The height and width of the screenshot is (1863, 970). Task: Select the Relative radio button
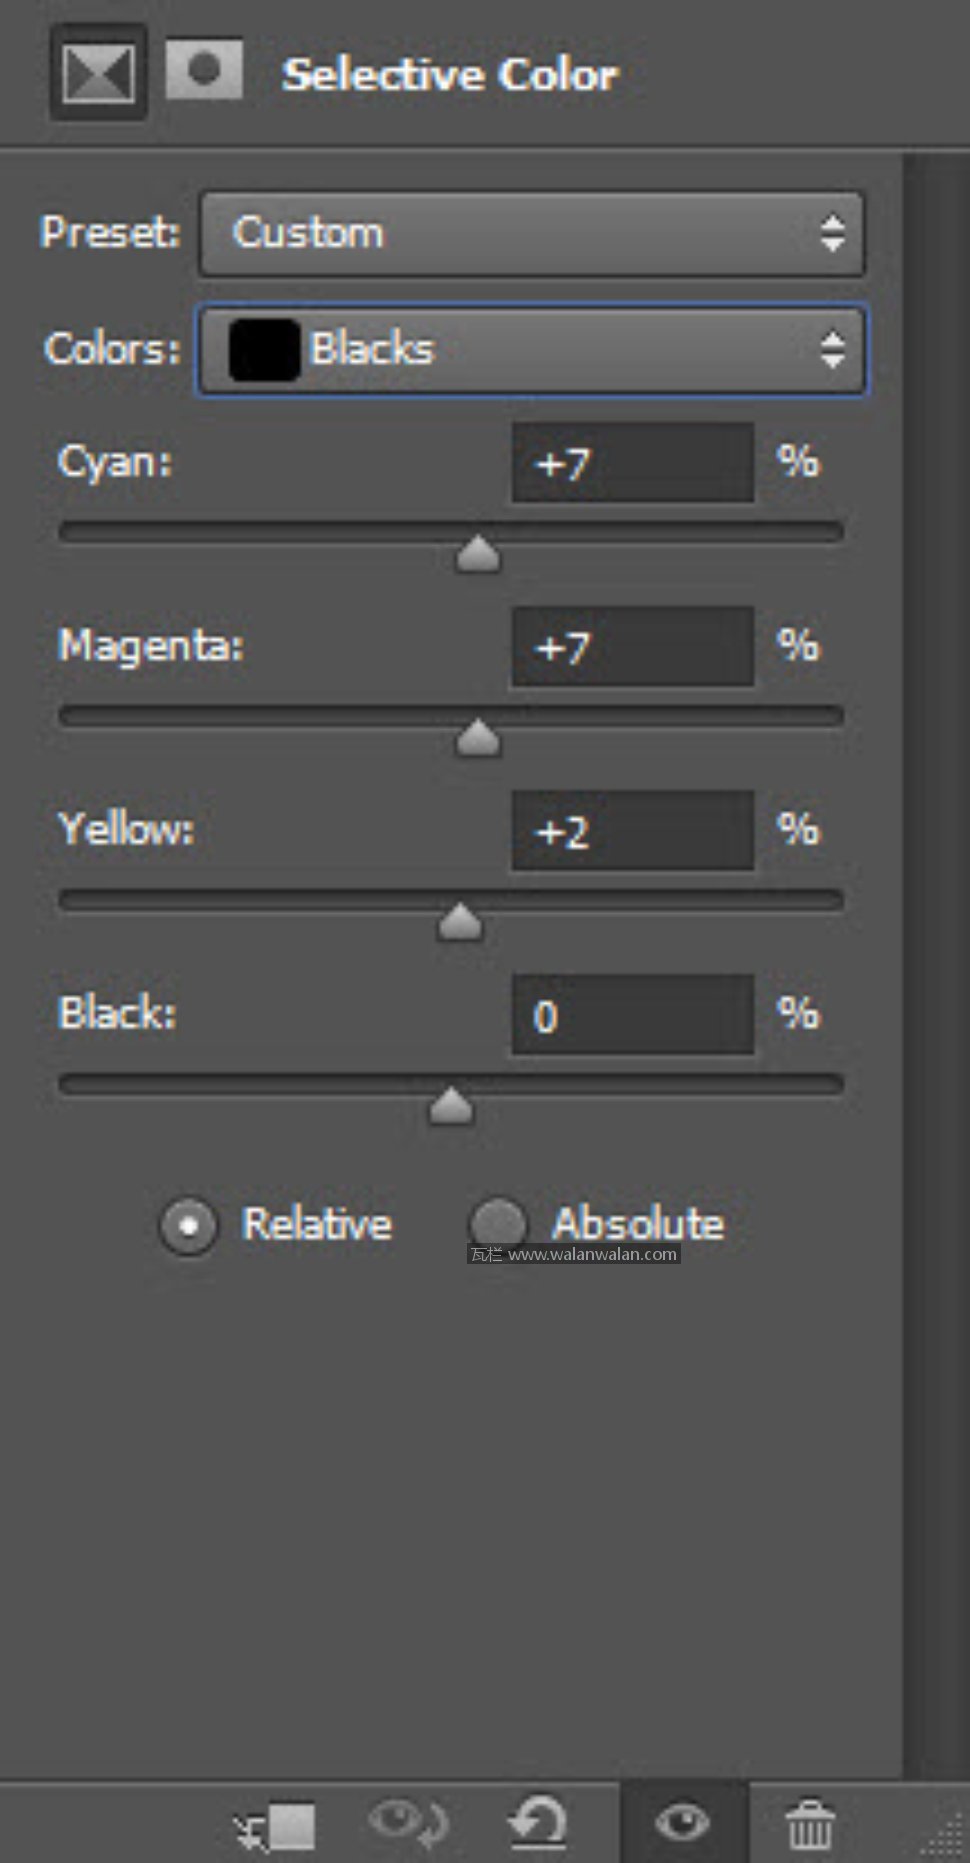(x=188, y=1225)
